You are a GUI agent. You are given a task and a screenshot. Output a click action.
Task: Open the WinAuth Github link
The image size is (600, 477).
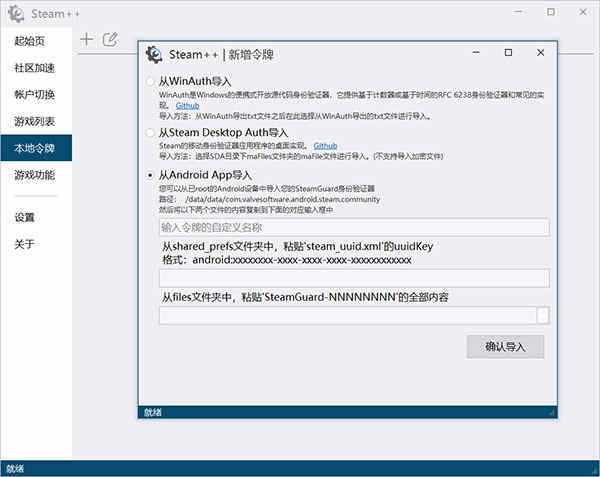pyautogui.click(x=188, y=106)
